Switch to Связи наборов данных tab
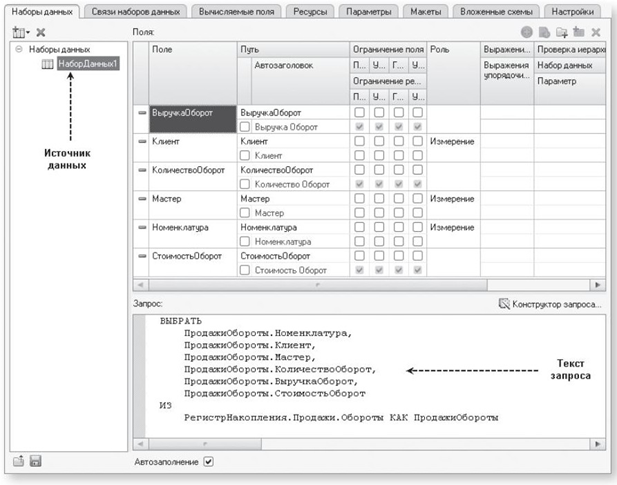Viewport: 617px width, 485px height. pos(136,12)
